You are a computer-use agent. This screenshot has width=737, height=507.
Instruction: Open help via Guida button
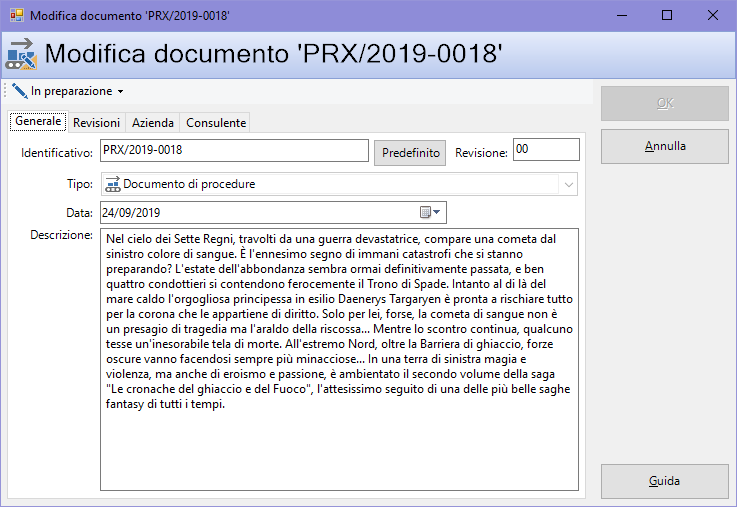click(665, 481)
